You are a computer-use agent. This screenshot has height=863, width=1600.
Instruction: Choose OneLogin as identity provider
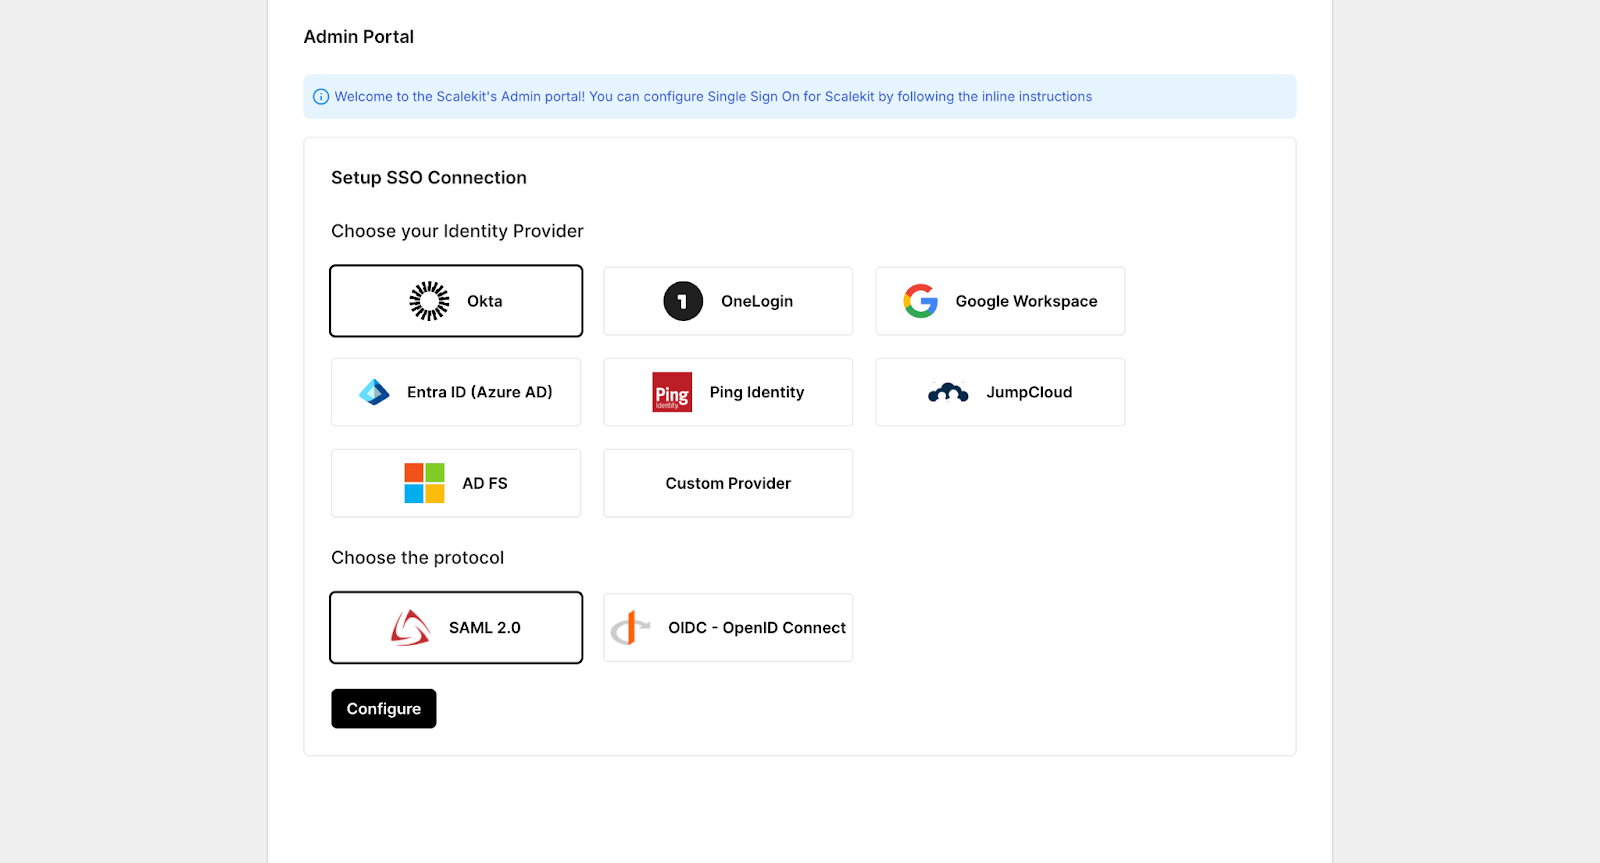click(x=728, y=301)
